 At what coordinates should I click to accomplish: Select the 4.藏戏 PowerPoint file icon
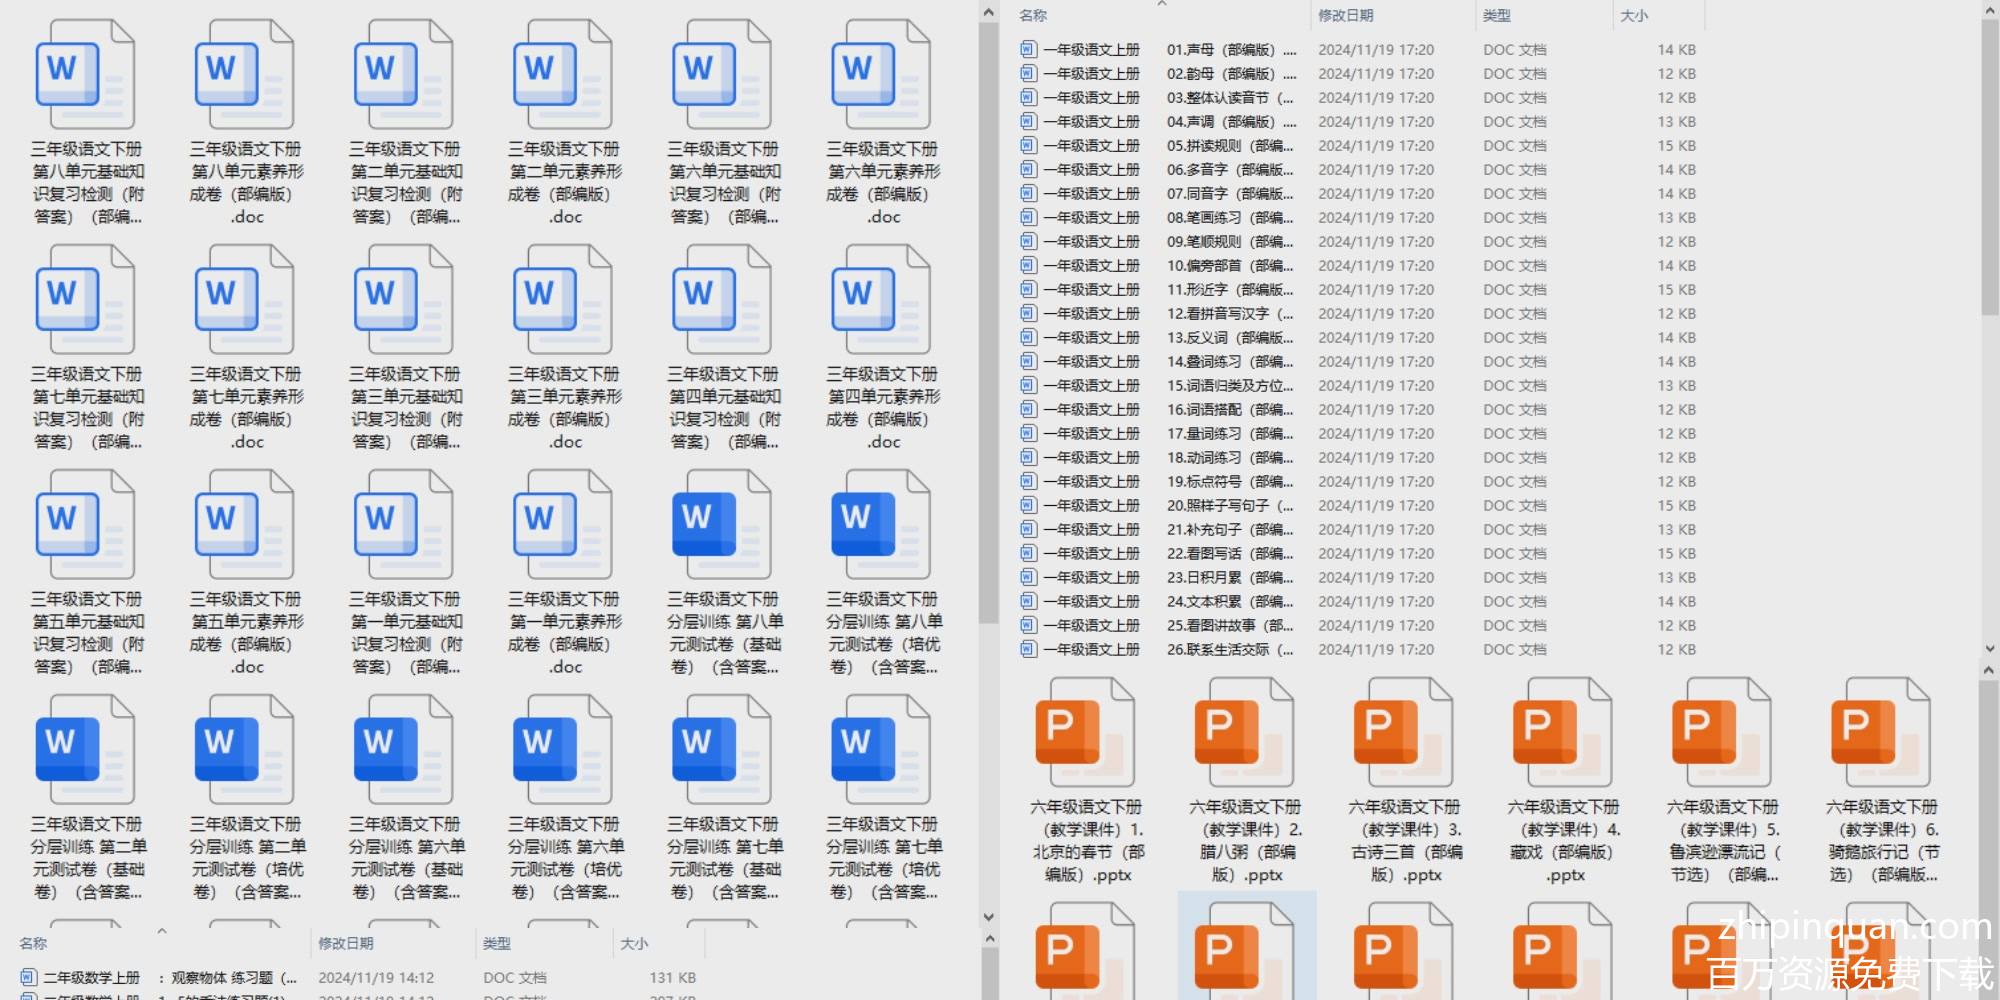click(1562, 732)
